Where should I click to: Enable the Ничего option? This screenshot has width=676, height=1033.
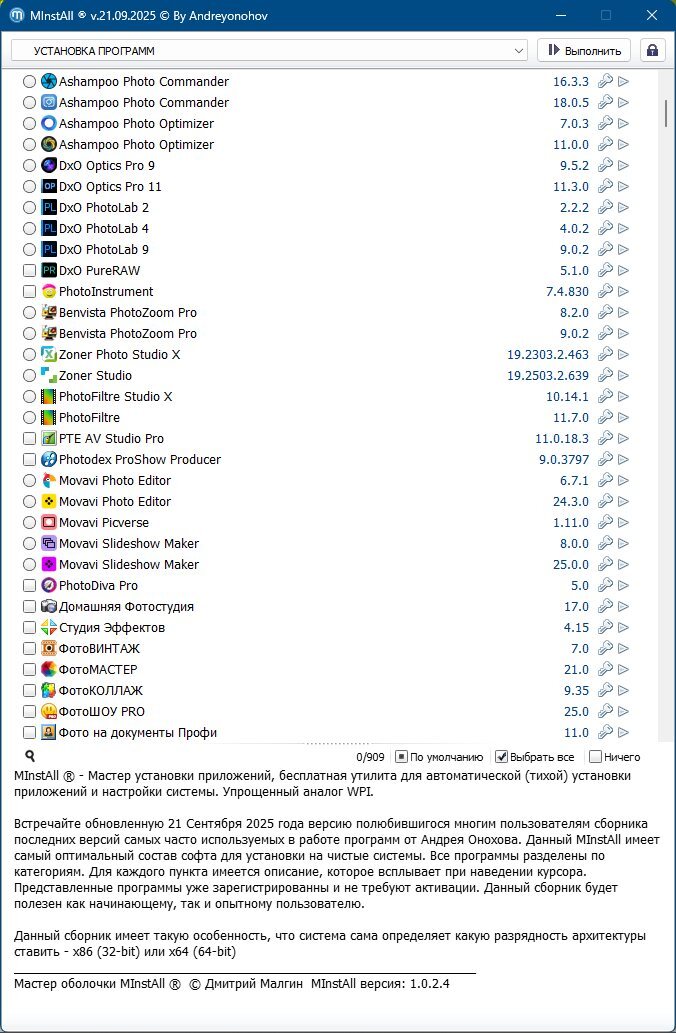[x=596, y=757]
